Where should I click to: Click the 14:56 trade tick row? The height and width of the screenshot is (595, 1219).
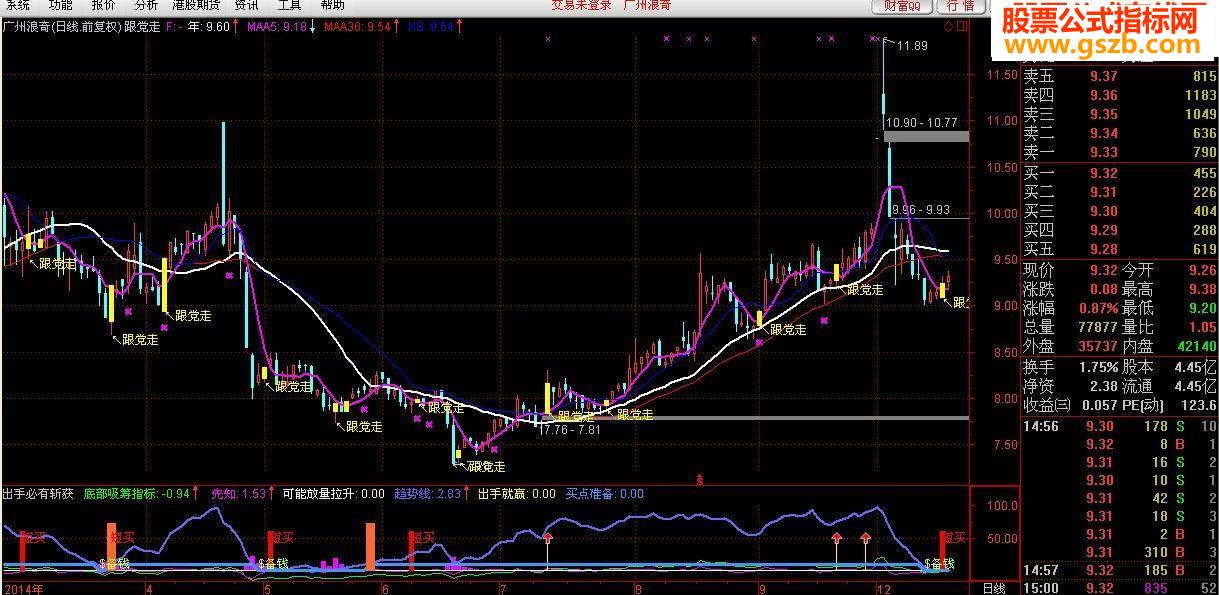tap(1120, 427)
